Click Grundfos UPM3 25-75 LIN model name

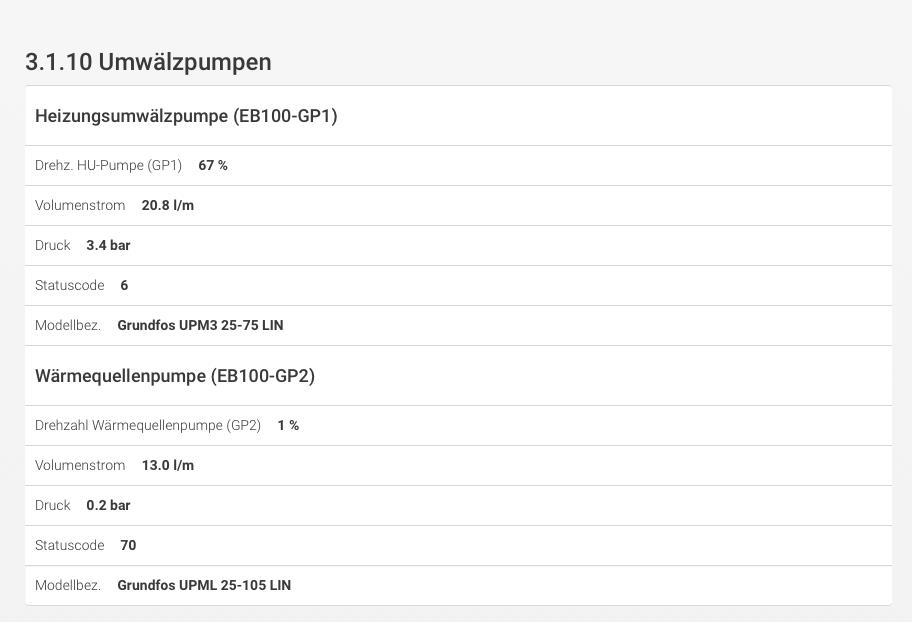(200, 325)
